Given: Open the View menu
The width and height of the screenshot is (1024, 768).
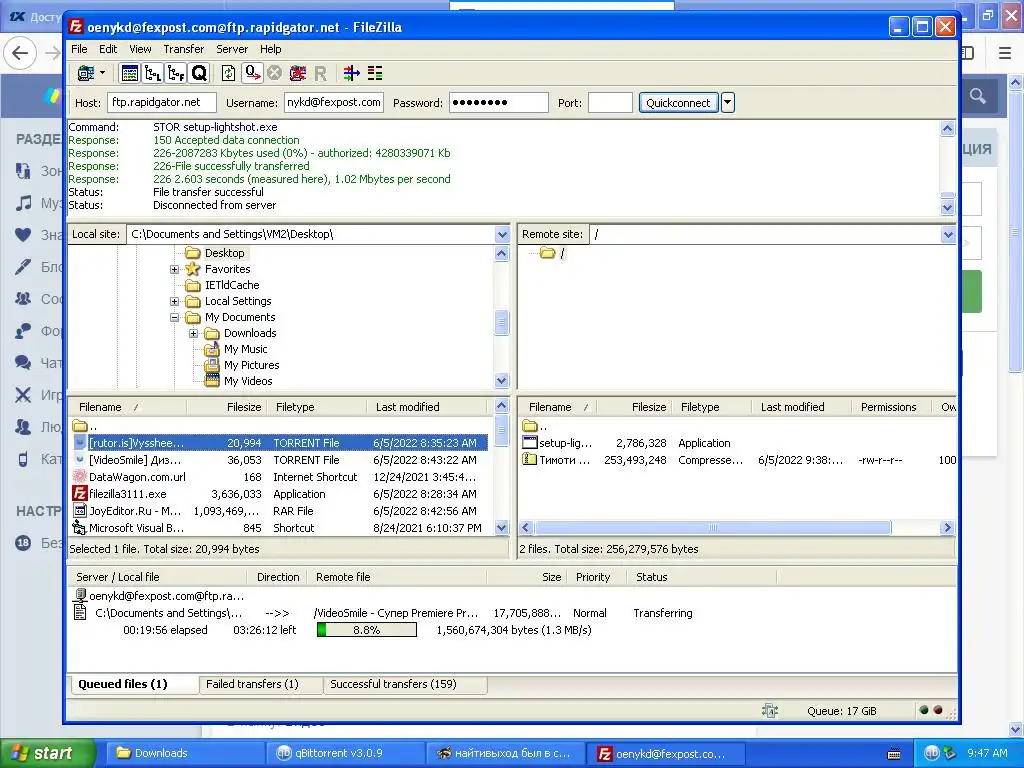Looking at the screenshot, I should [x=140, y=49].
